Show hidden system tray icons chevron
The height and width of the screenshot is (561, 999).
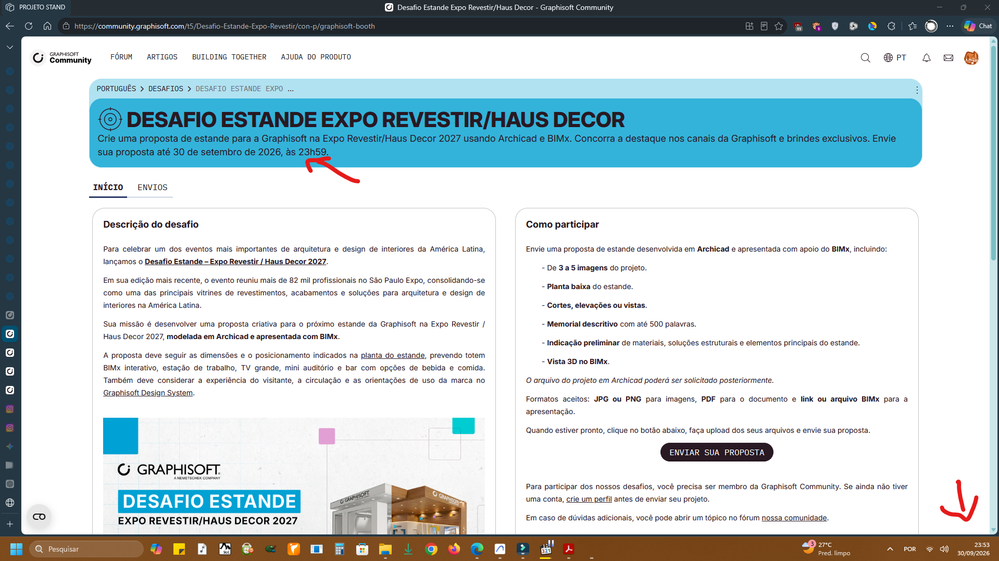click(x=890, y=549)
